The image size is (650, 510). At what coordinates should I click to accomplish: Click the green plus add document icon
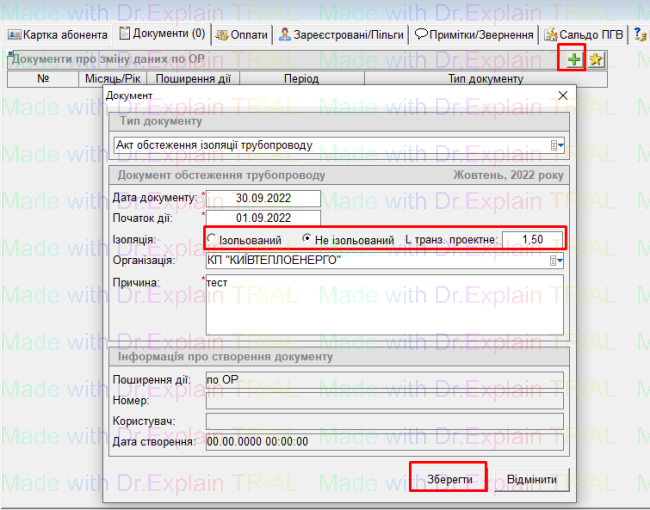click(x=573, y=60)
